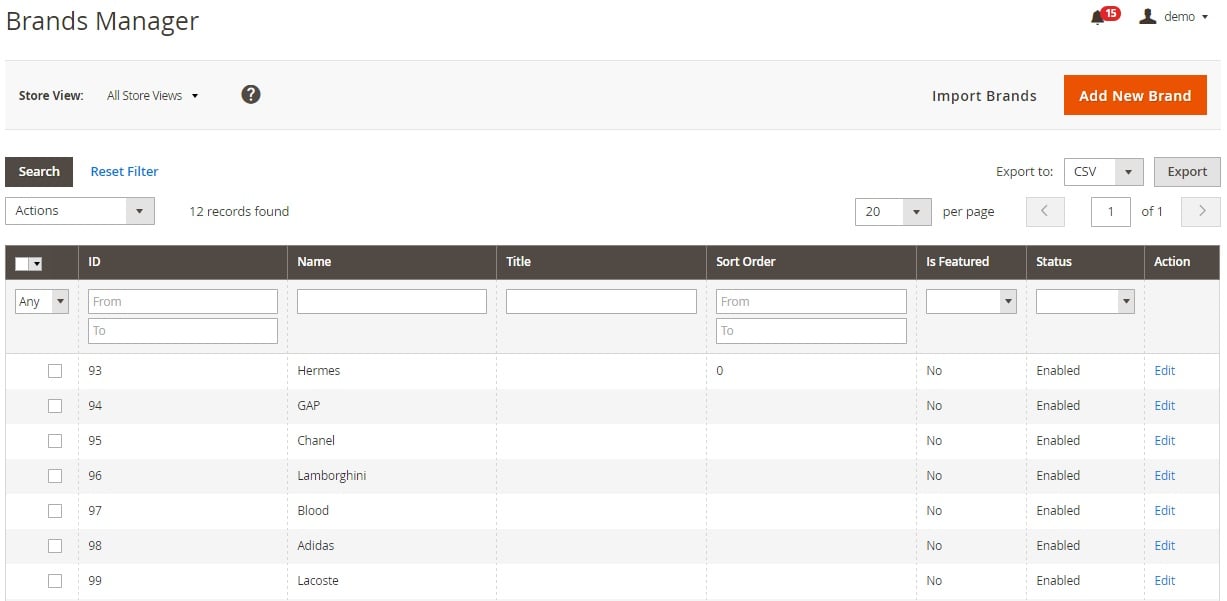Click the Blood name cell
This screenshot has width=1227, height=601.
(392, 511)
